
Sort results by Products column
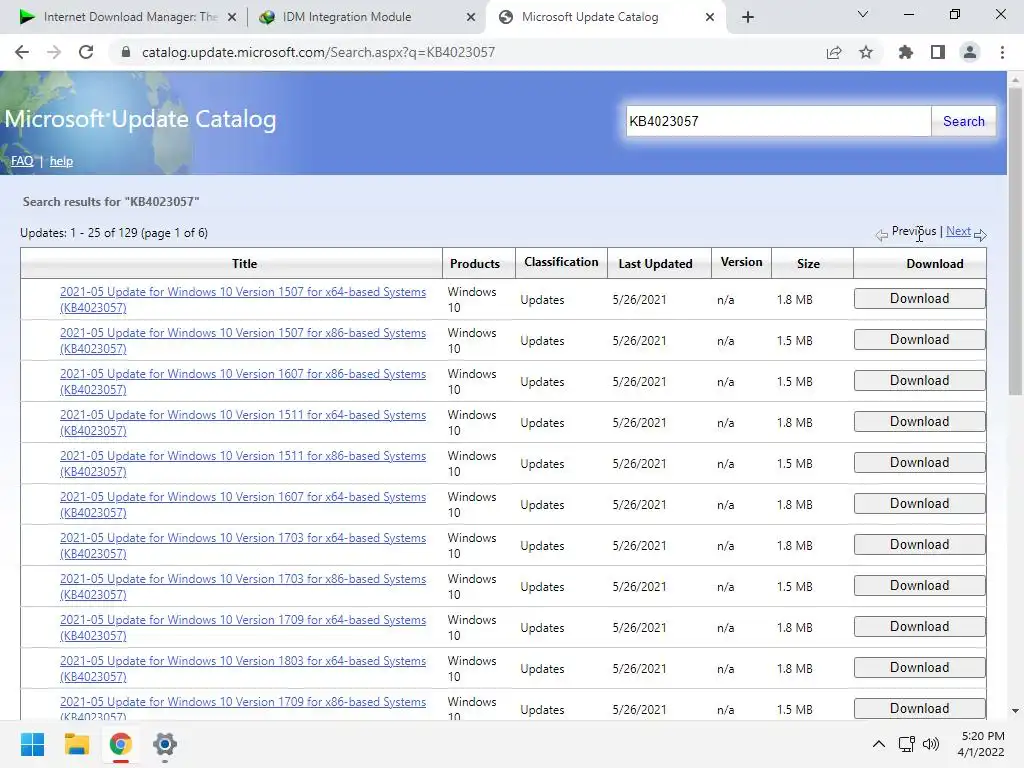click(475, 264)
